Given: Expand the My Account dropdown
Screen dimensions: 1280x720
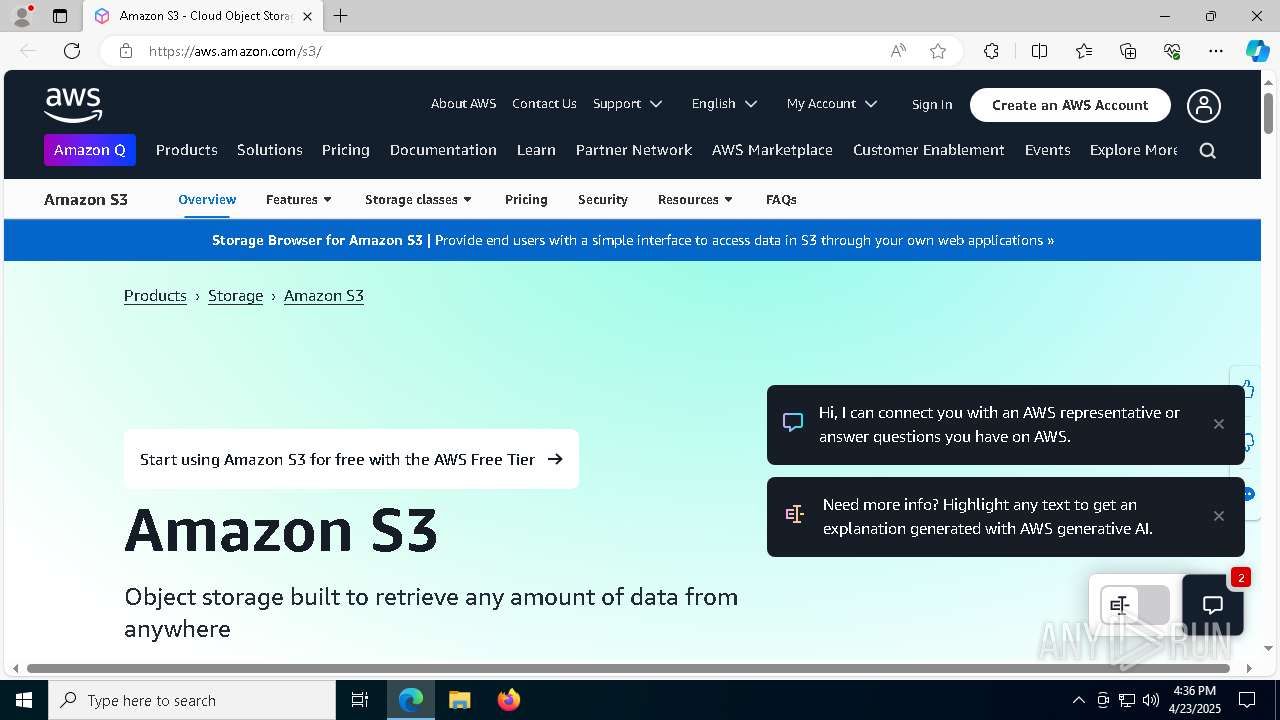Looking at the screenshot, I should (832, 104).
